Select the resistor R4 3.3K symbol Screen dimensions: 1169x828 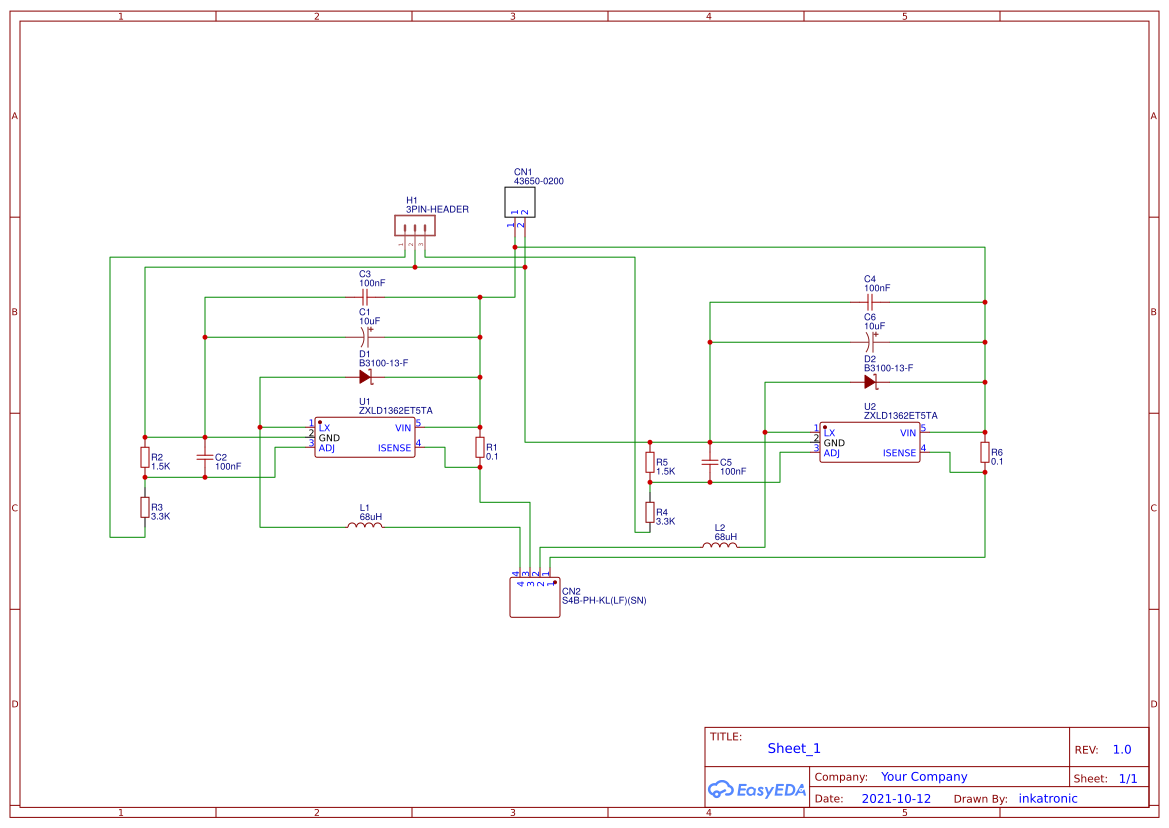point(648,512)
